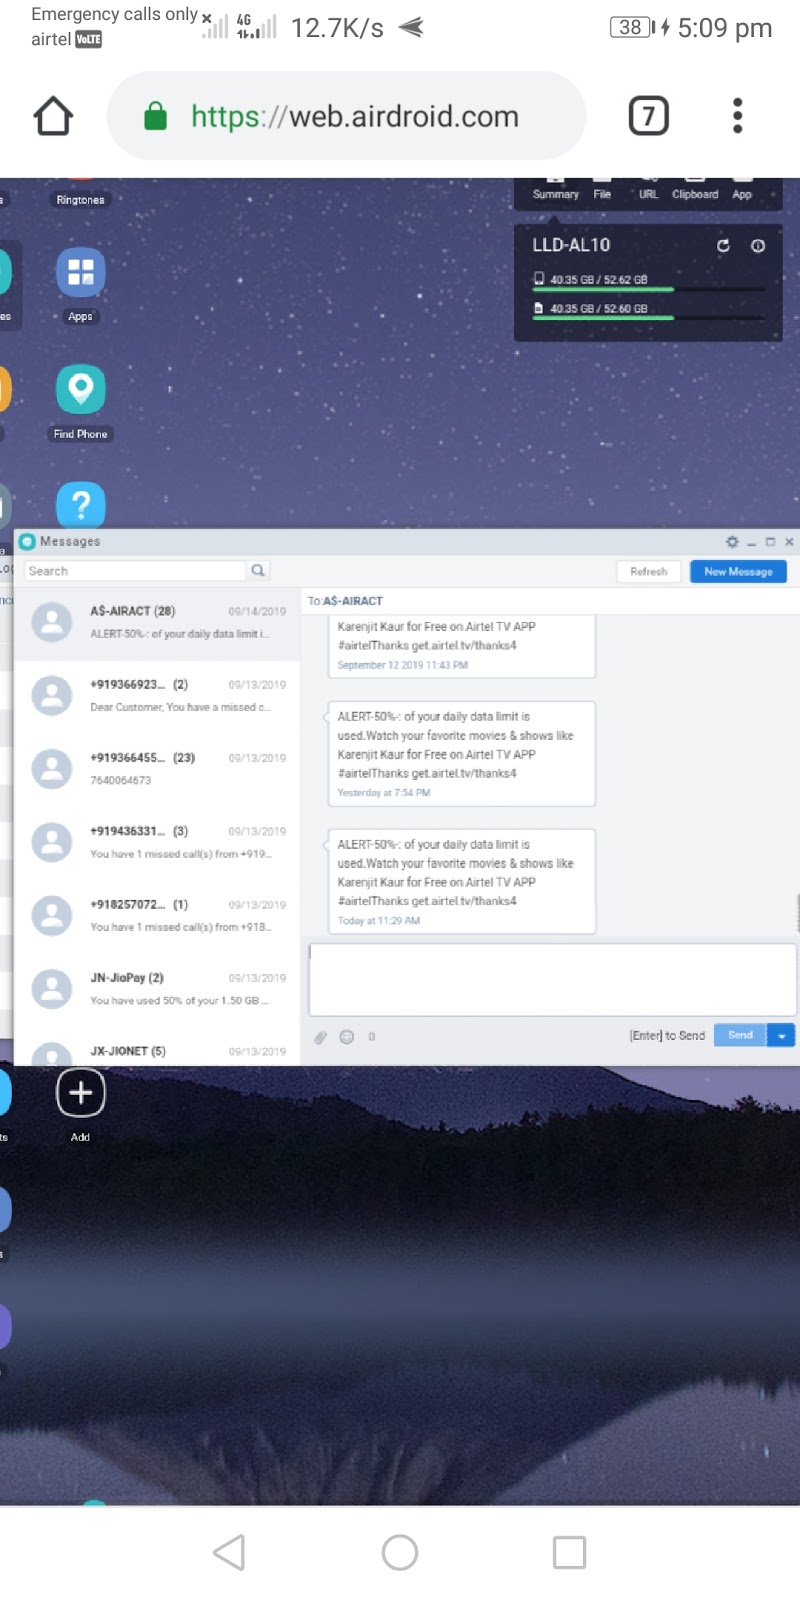Click the LLD-AL10 device name
The height and width of the screenshot is (1600, 800).
pos(571,245)
